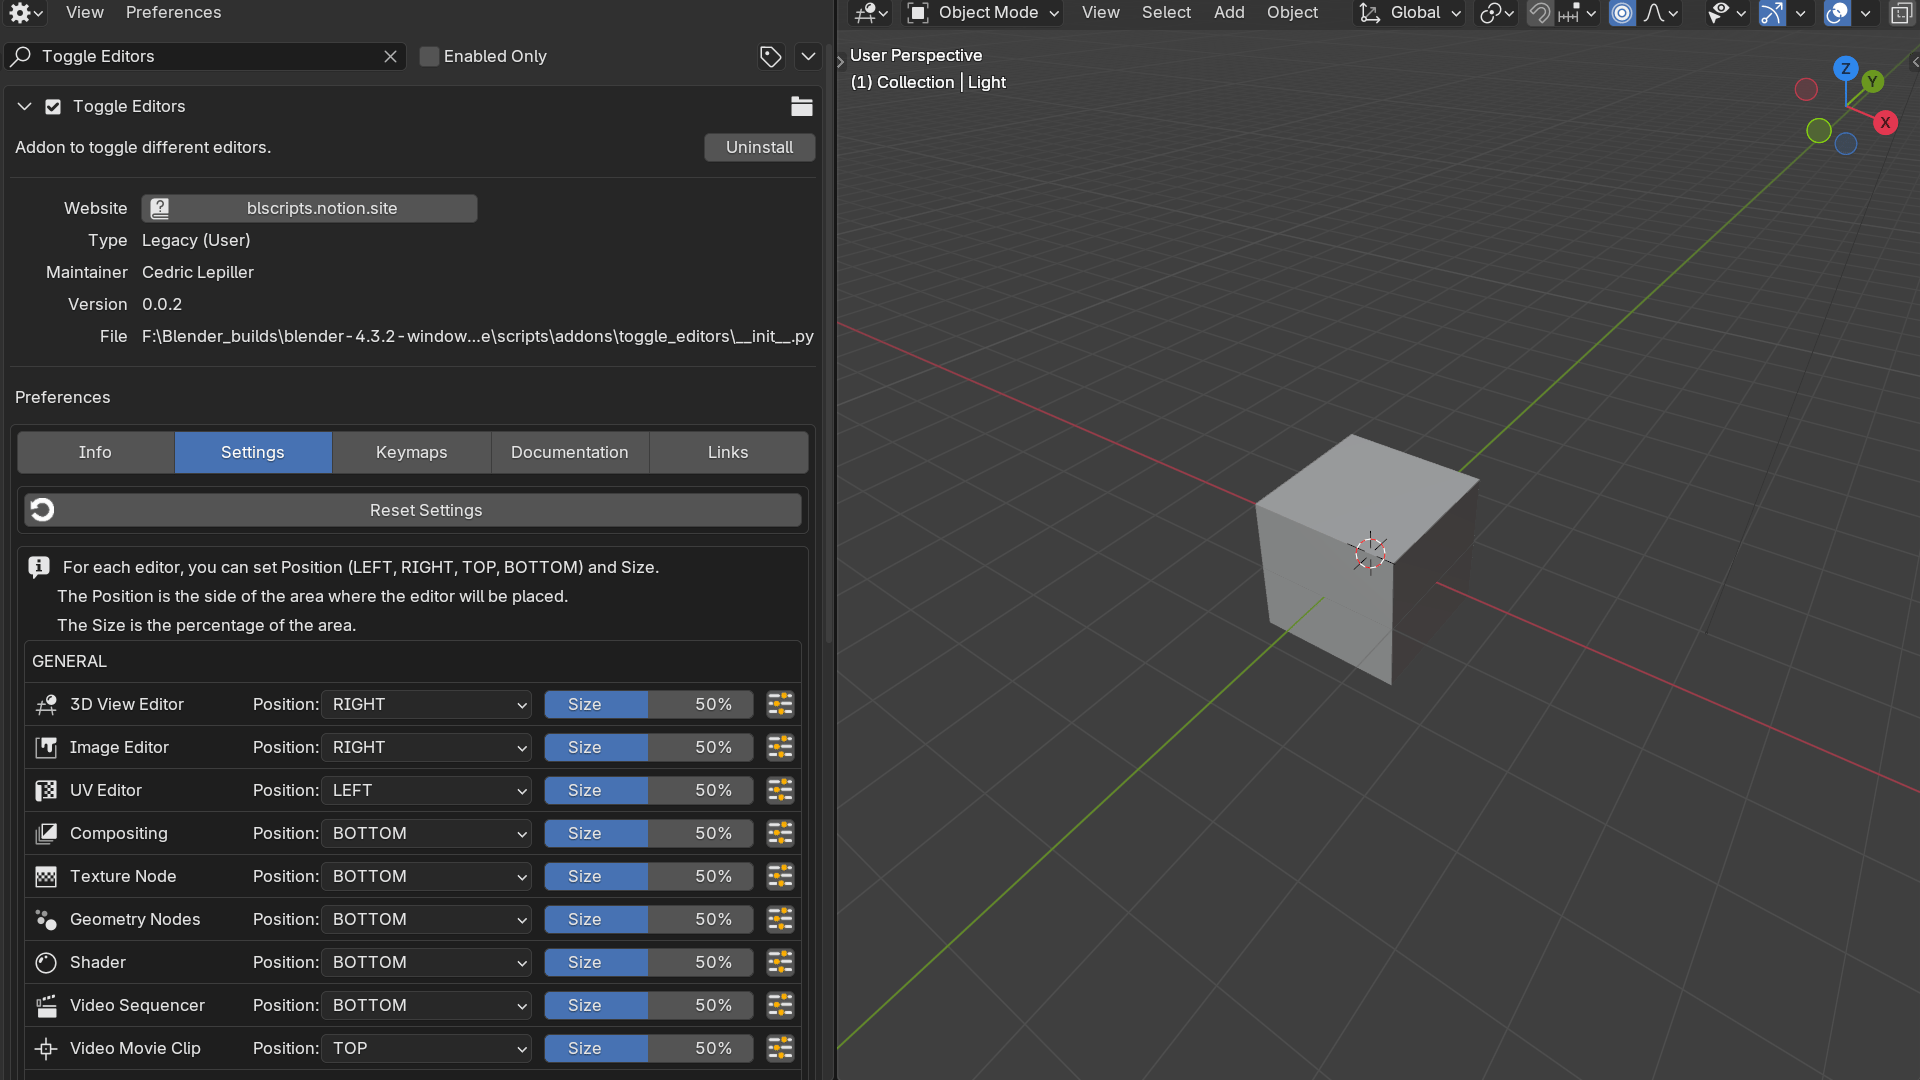Switch to the Info tab

pyautogui.click(x=95, y=452)
